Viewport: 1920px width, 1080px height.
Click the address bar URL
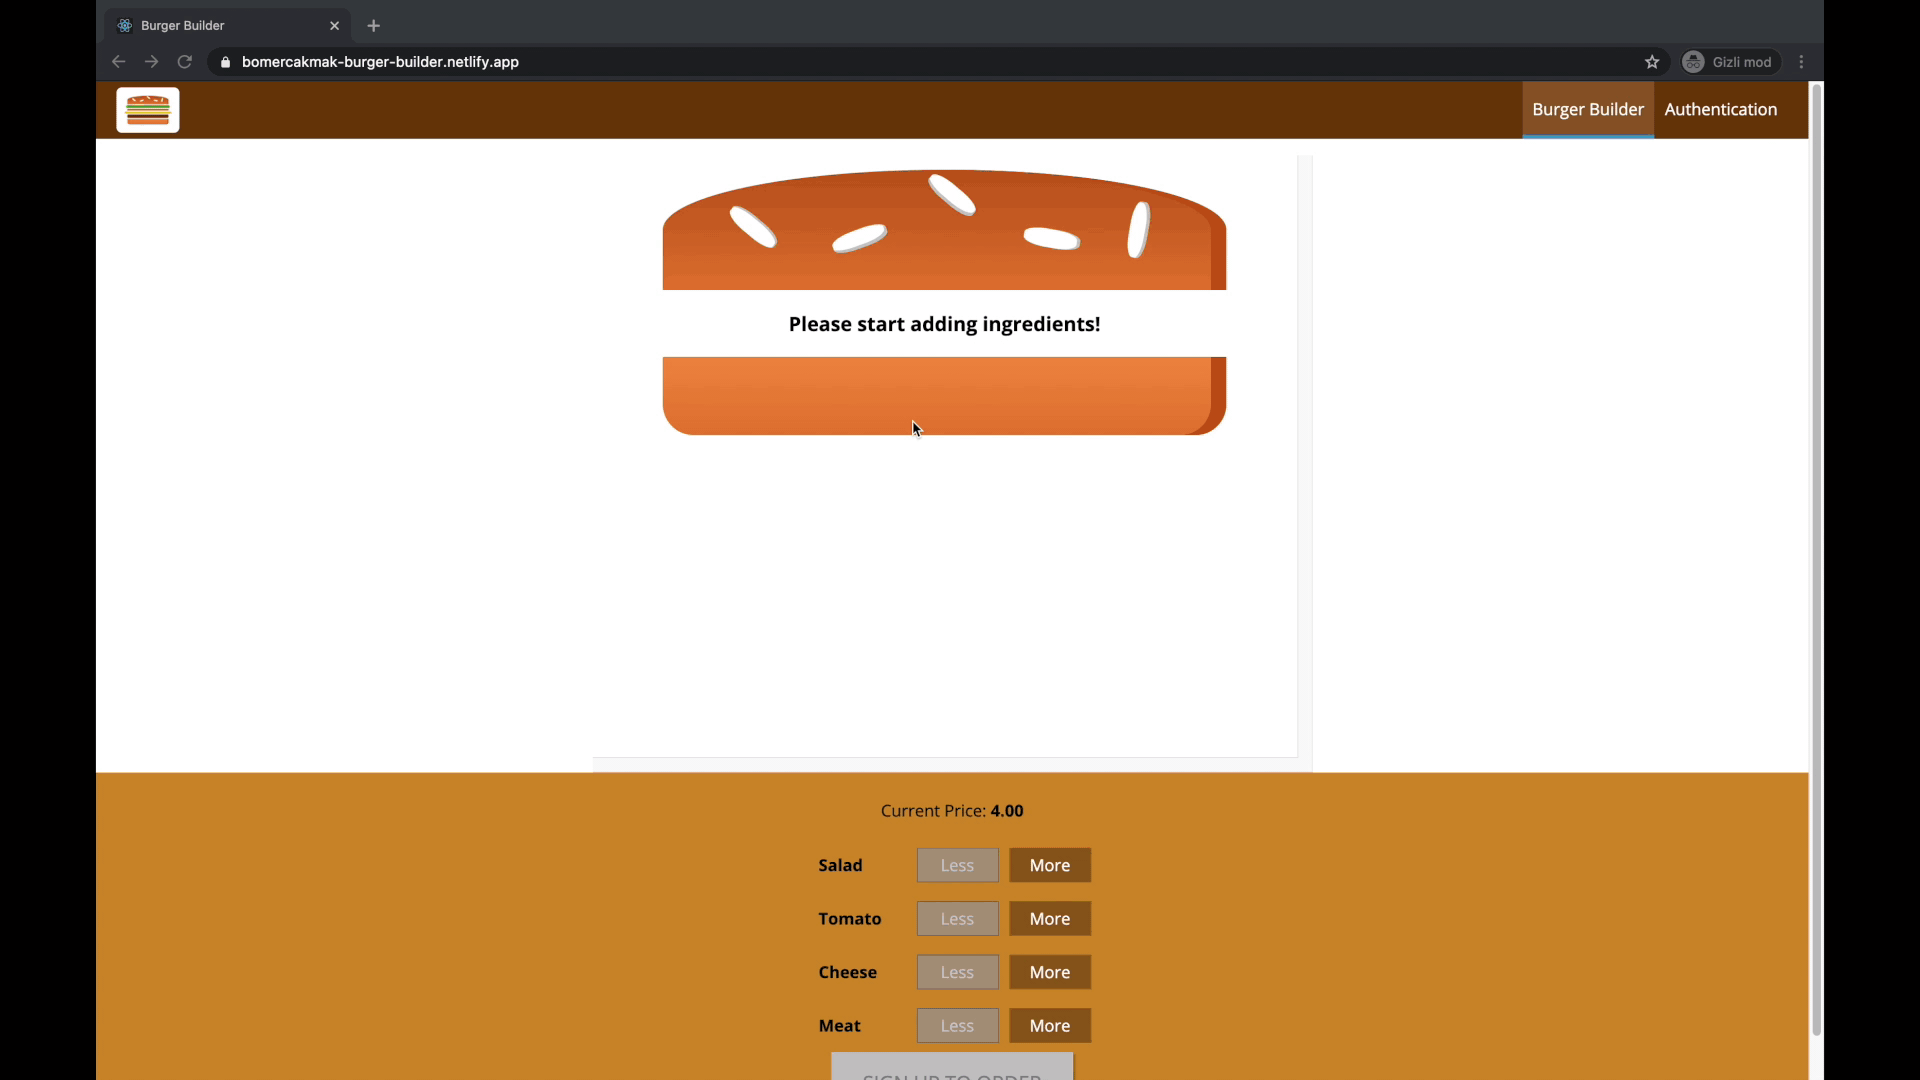coord(380,62)
